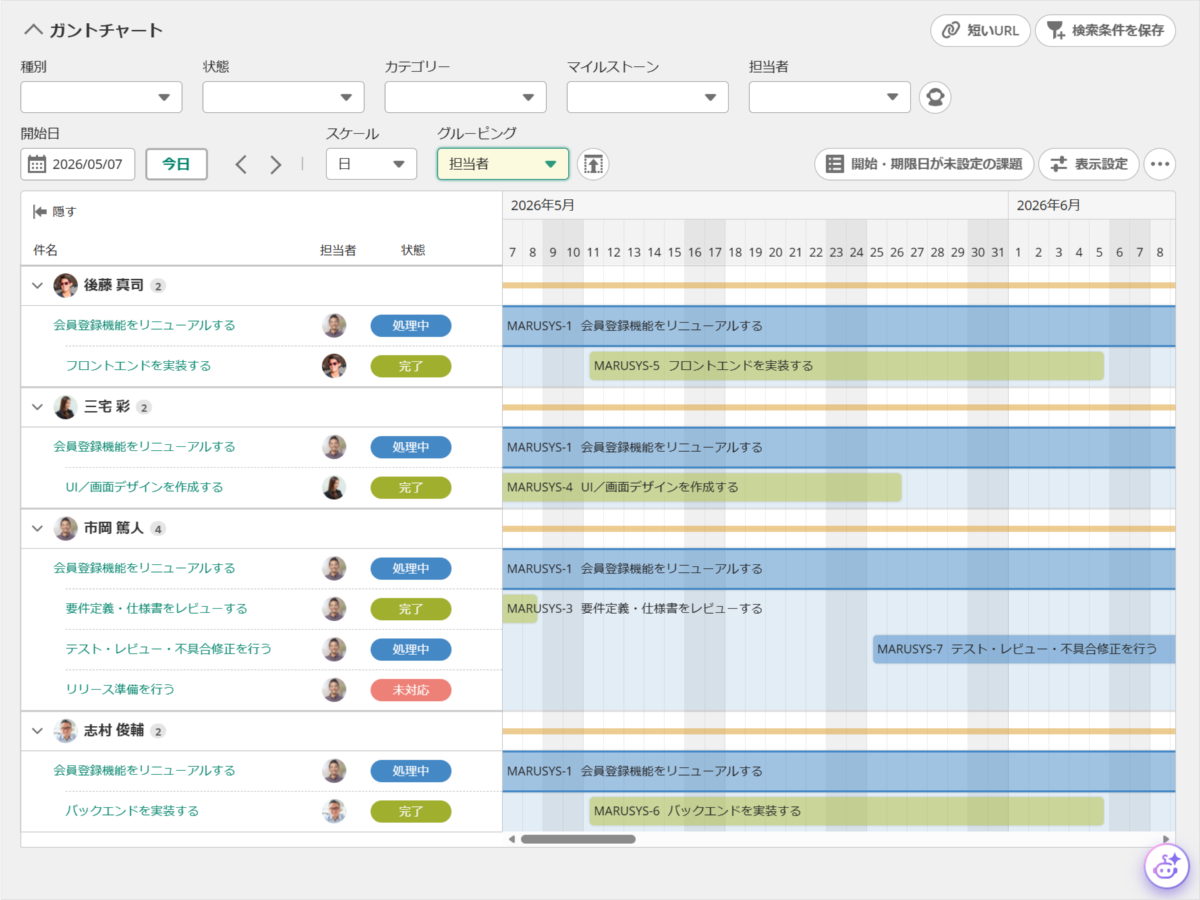1200x900 pixels.
Task: Collapse the 後藤 真司 group
Action: tap(37, 286)
